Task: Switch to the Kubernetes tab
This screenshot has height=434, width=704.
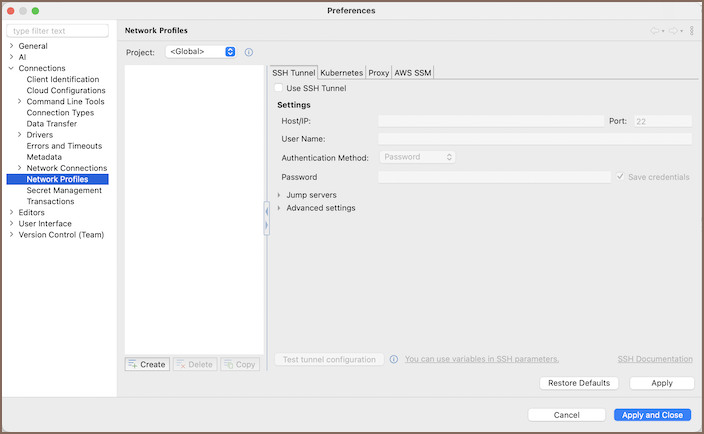Action: pyautogui.click(x=342, y=73)
